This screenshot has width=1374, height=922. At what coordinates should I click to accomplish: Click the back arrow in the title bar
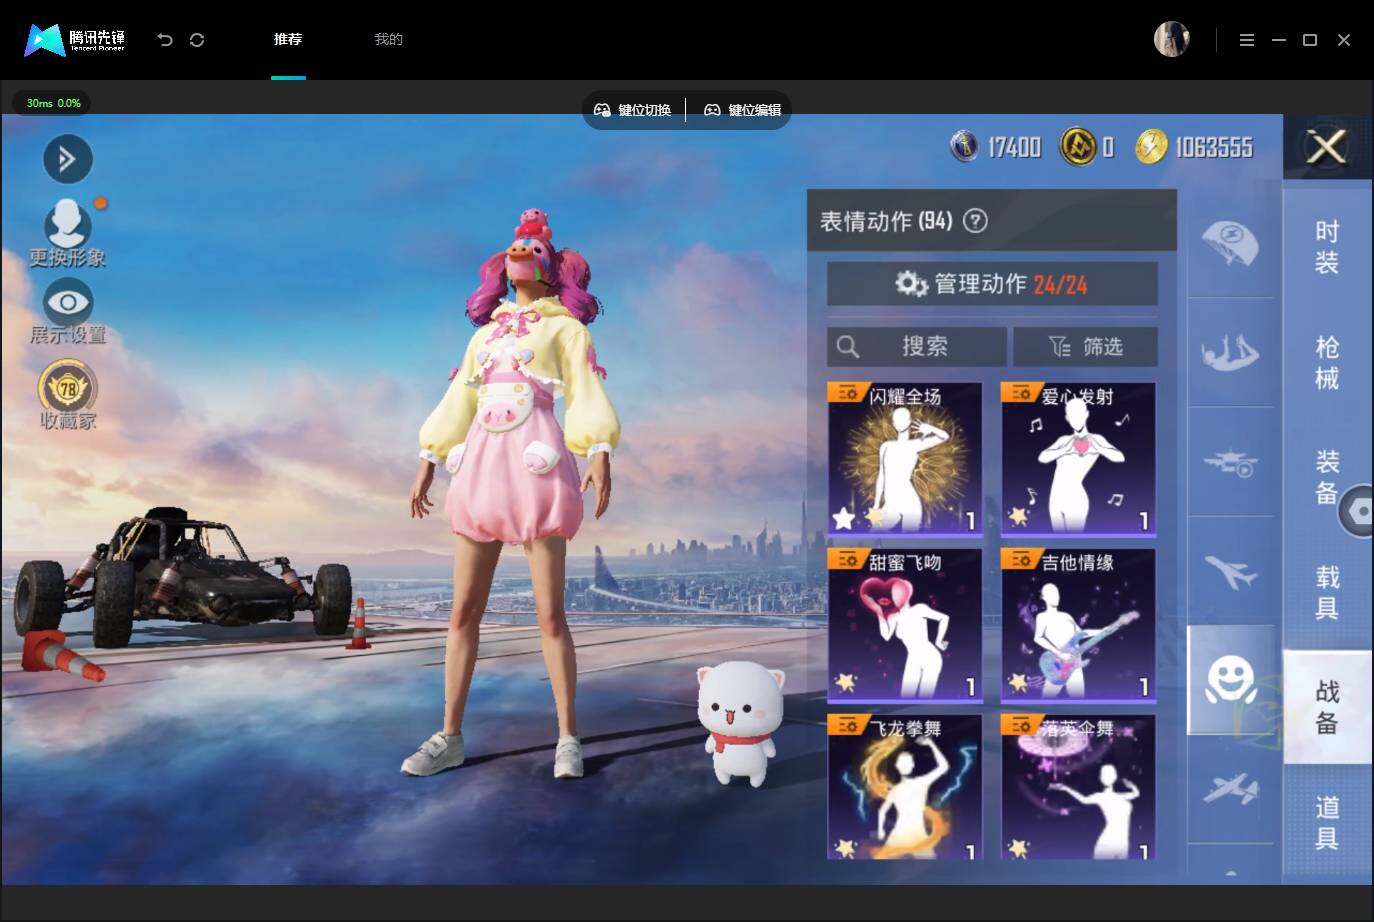point(165,40)
